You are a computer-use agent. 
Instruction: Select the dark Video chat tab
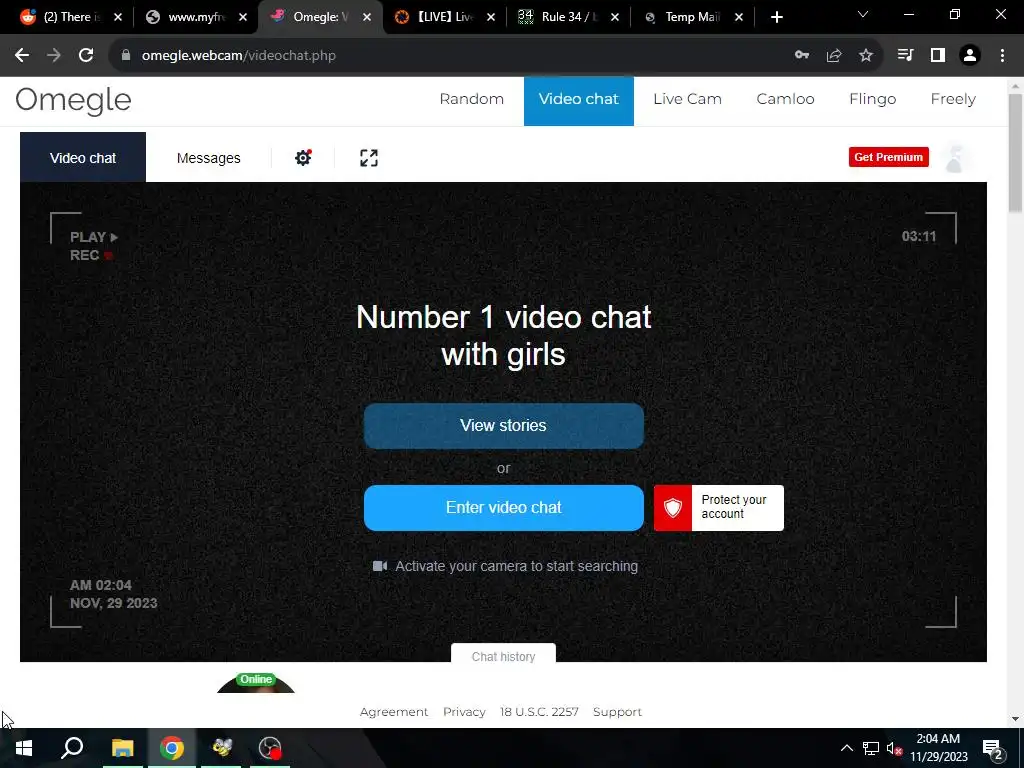tap(83, 157)
